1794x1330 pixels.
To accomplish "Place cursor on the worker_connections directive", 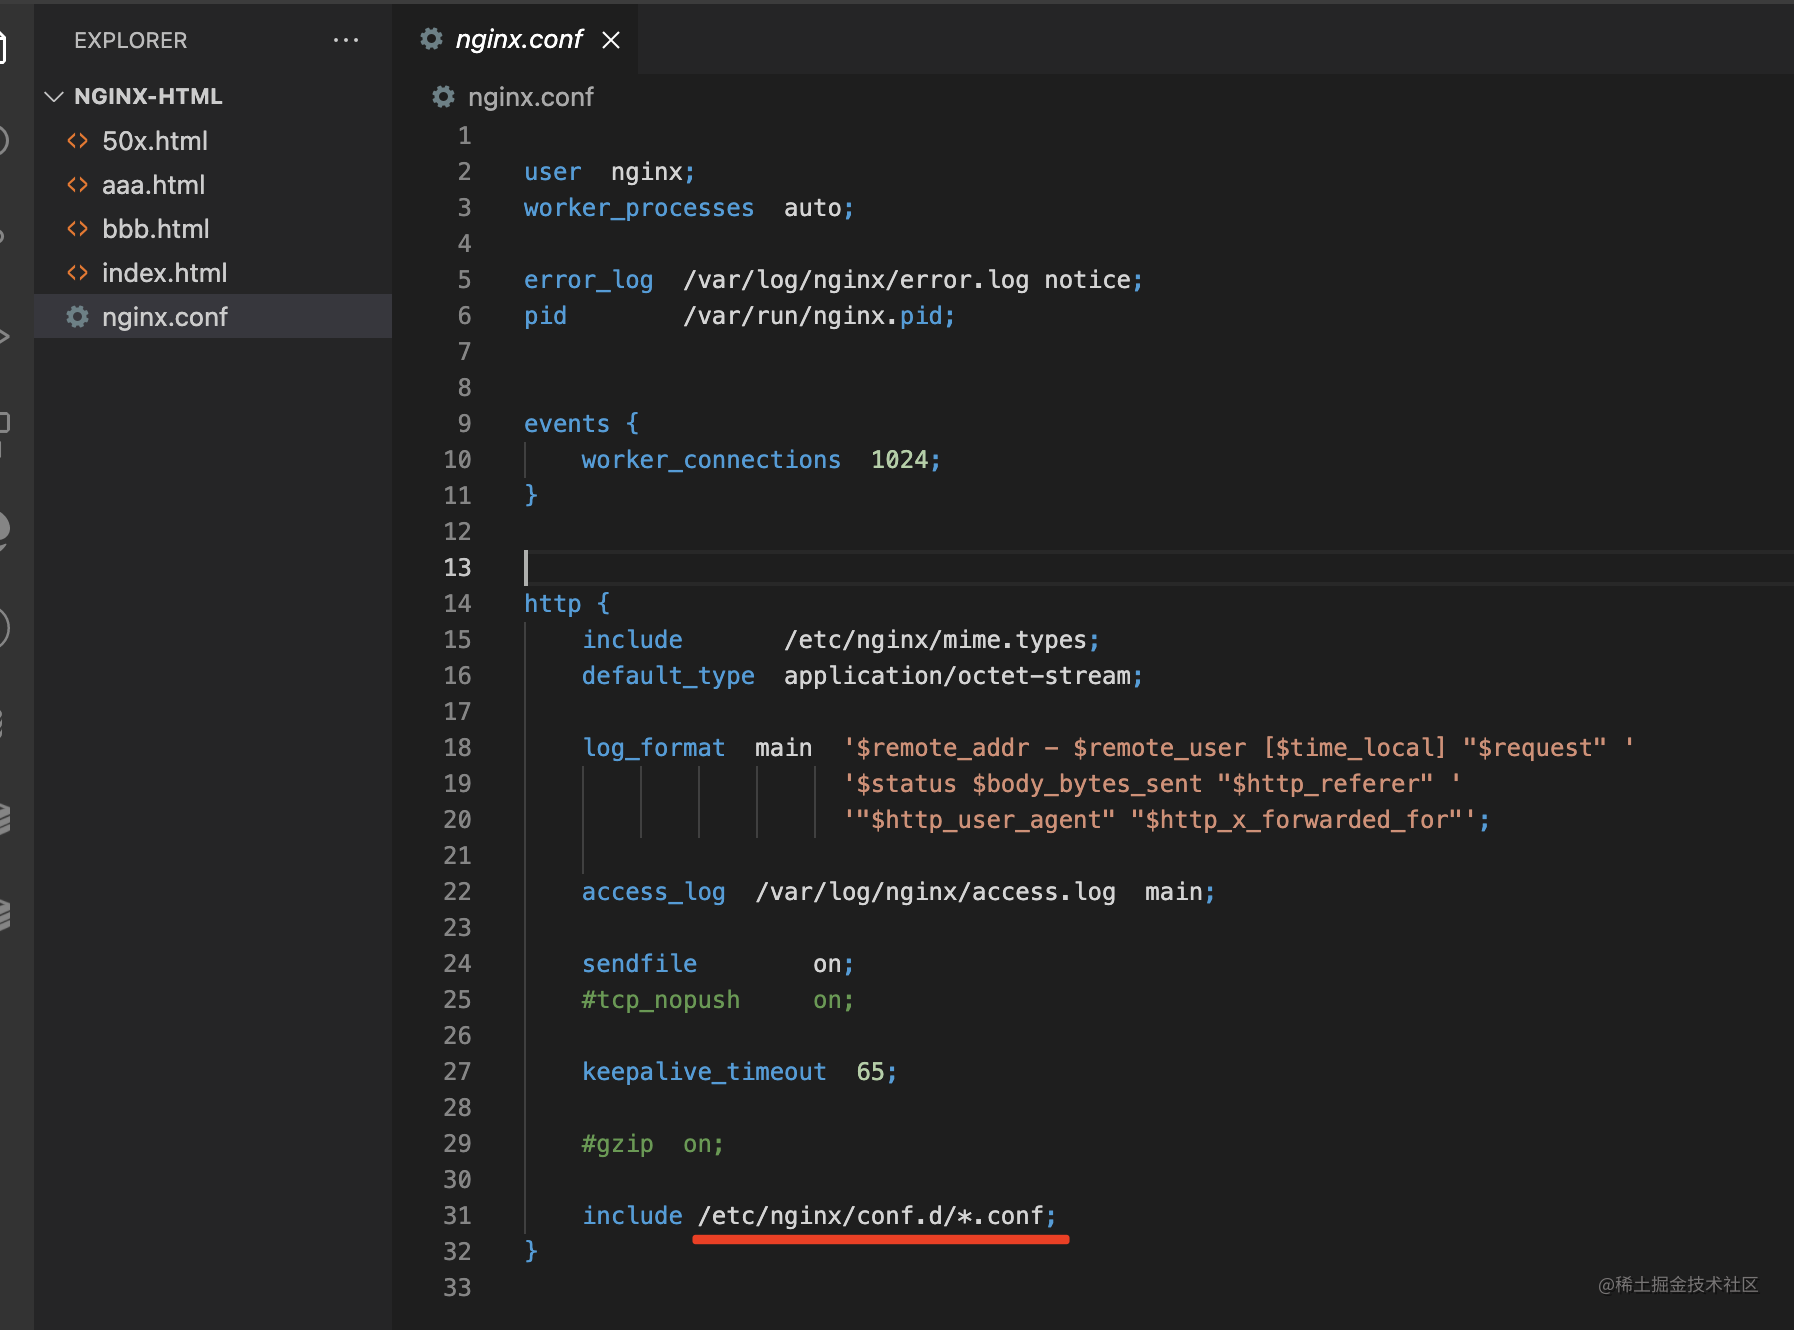I will [711, 460].
